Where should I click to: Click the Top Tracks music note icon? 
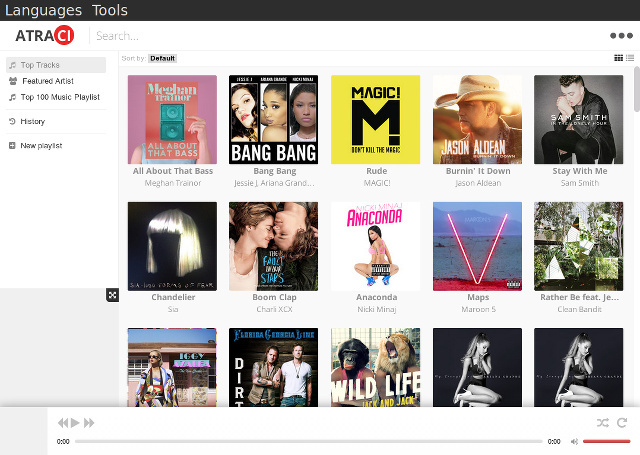(x=13, y=65)
